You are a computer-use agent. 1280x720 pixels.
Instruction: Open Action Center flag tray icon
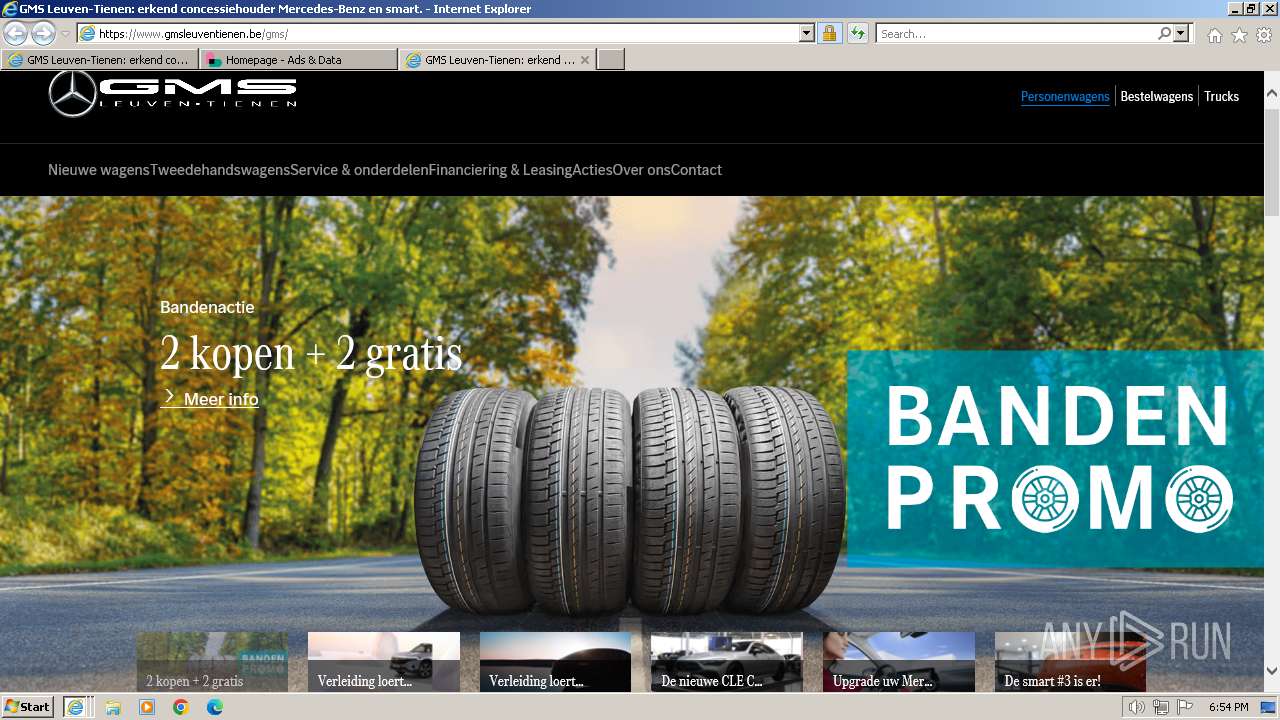point(1184,707)
